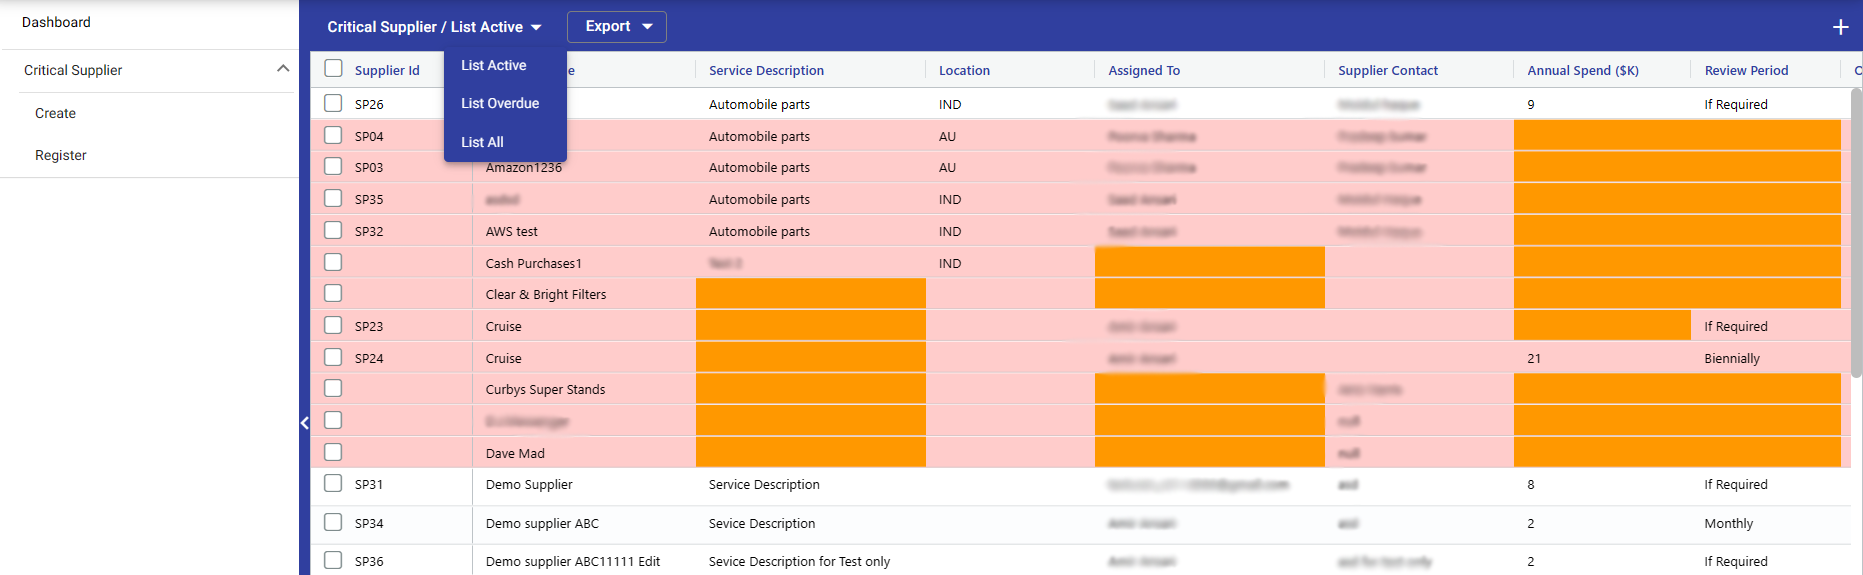Click the plus icon to add supplier
The image size is (1863, 575).
1839,27
